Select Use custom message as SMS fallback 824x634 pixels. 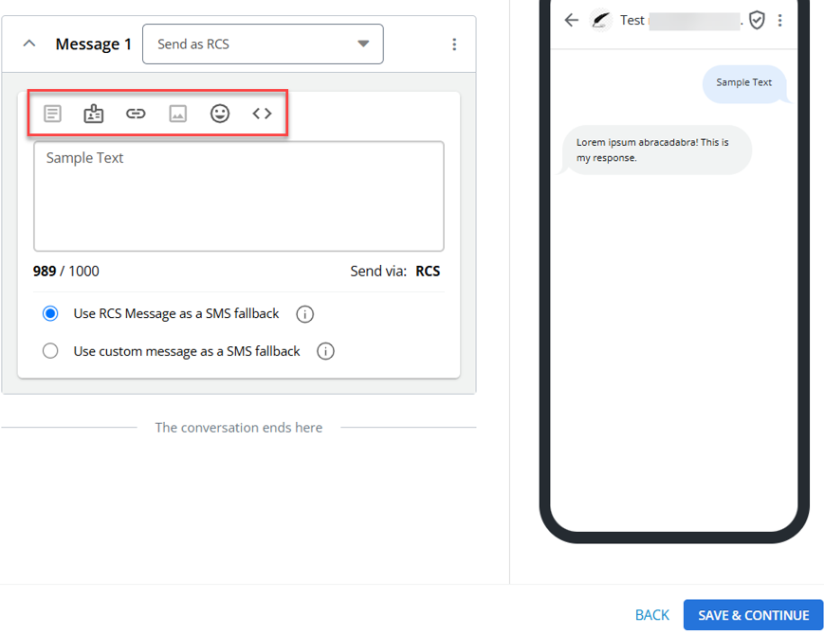point(51,351)
